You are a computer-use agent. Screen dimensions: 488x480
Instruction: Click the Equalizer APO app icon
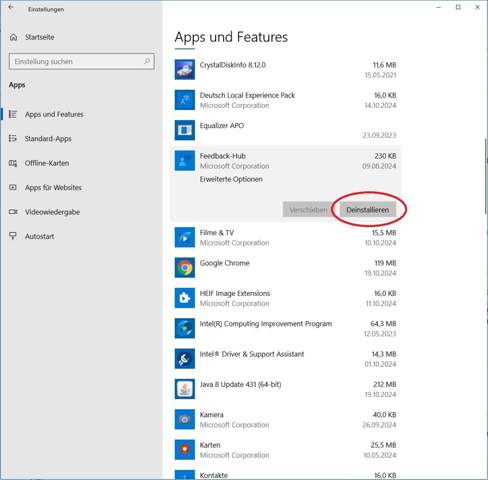click(185, 130)
